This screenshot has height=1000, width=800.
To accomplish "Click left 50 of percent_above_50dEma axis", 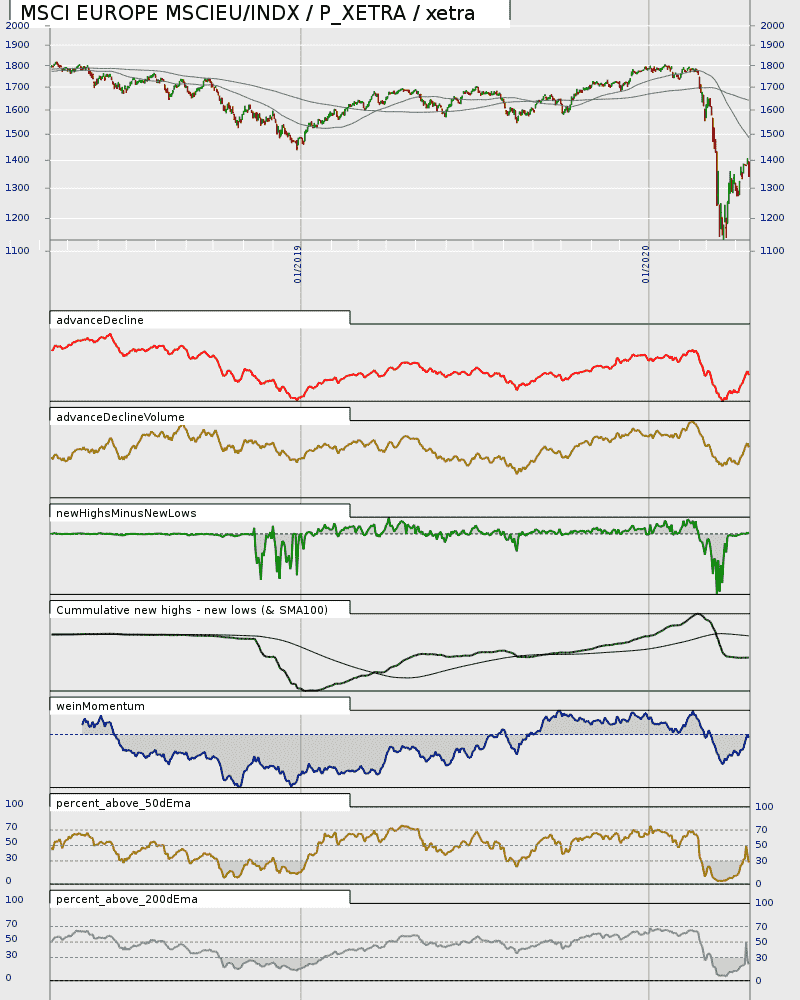I will (x=11, y=842).
